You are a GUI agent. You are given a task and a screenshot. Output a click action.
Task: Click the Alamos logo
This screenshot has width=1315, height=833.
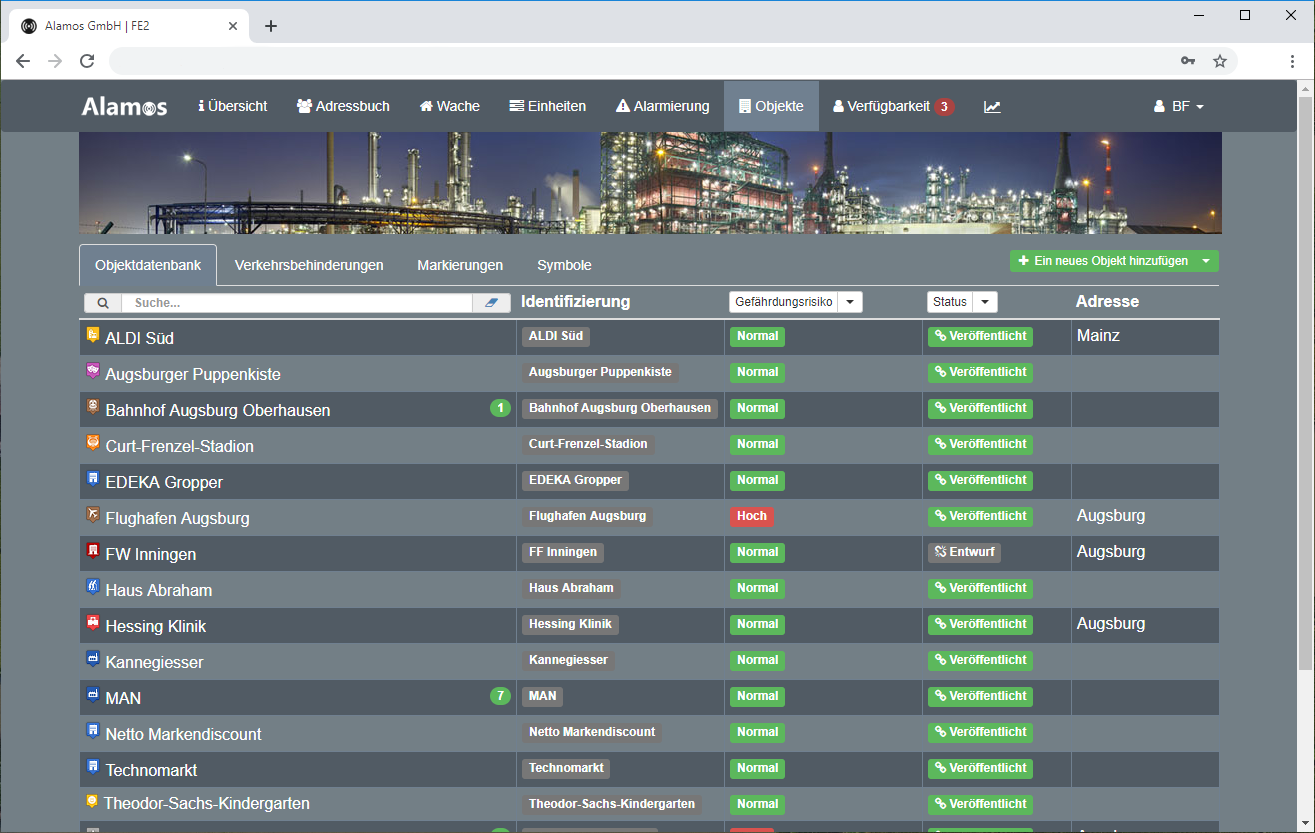125,106
